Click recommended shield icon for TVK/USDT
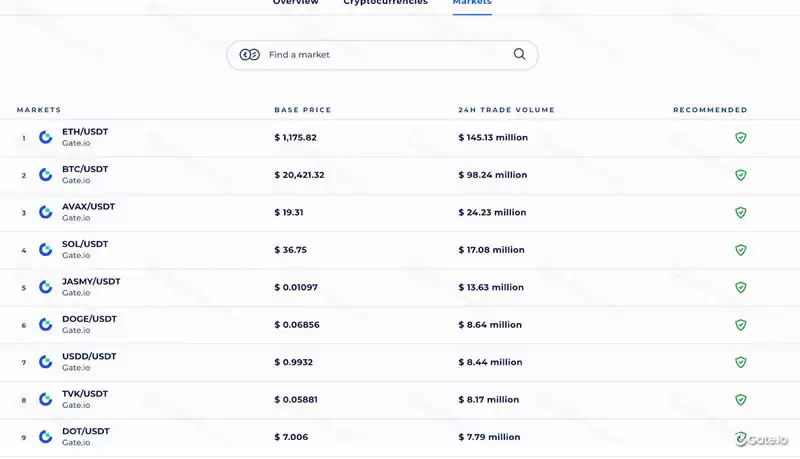This screenshot has width=800, height=459. point(741,400)
